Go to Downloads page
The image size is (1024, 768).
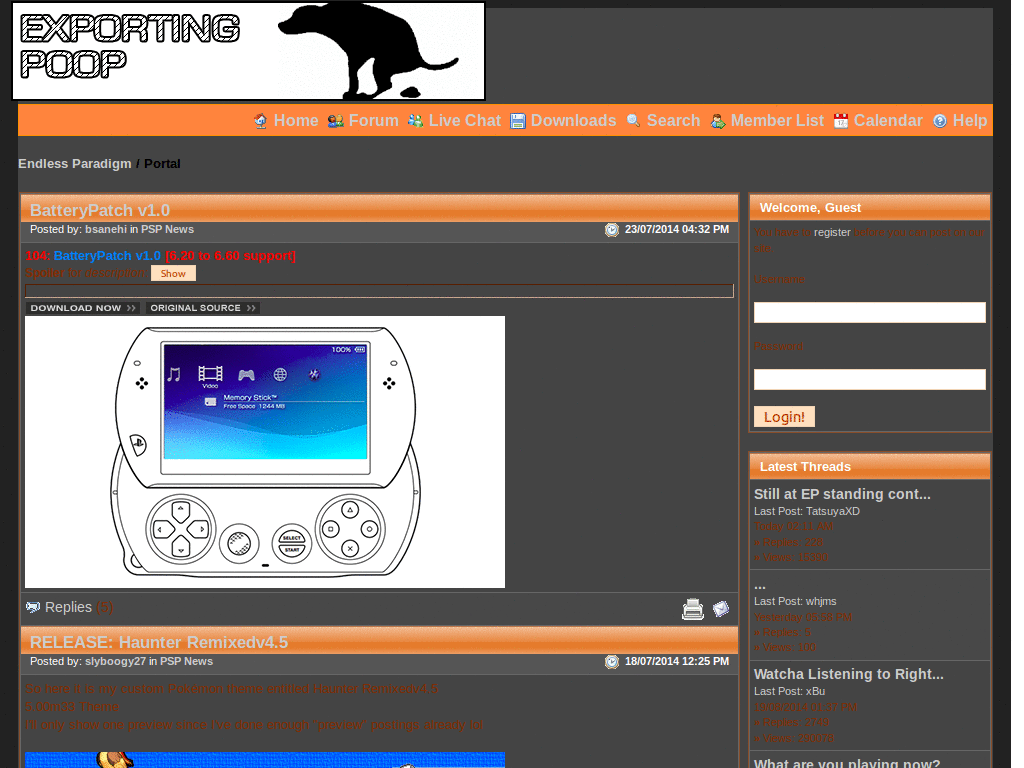click(573, 121)
